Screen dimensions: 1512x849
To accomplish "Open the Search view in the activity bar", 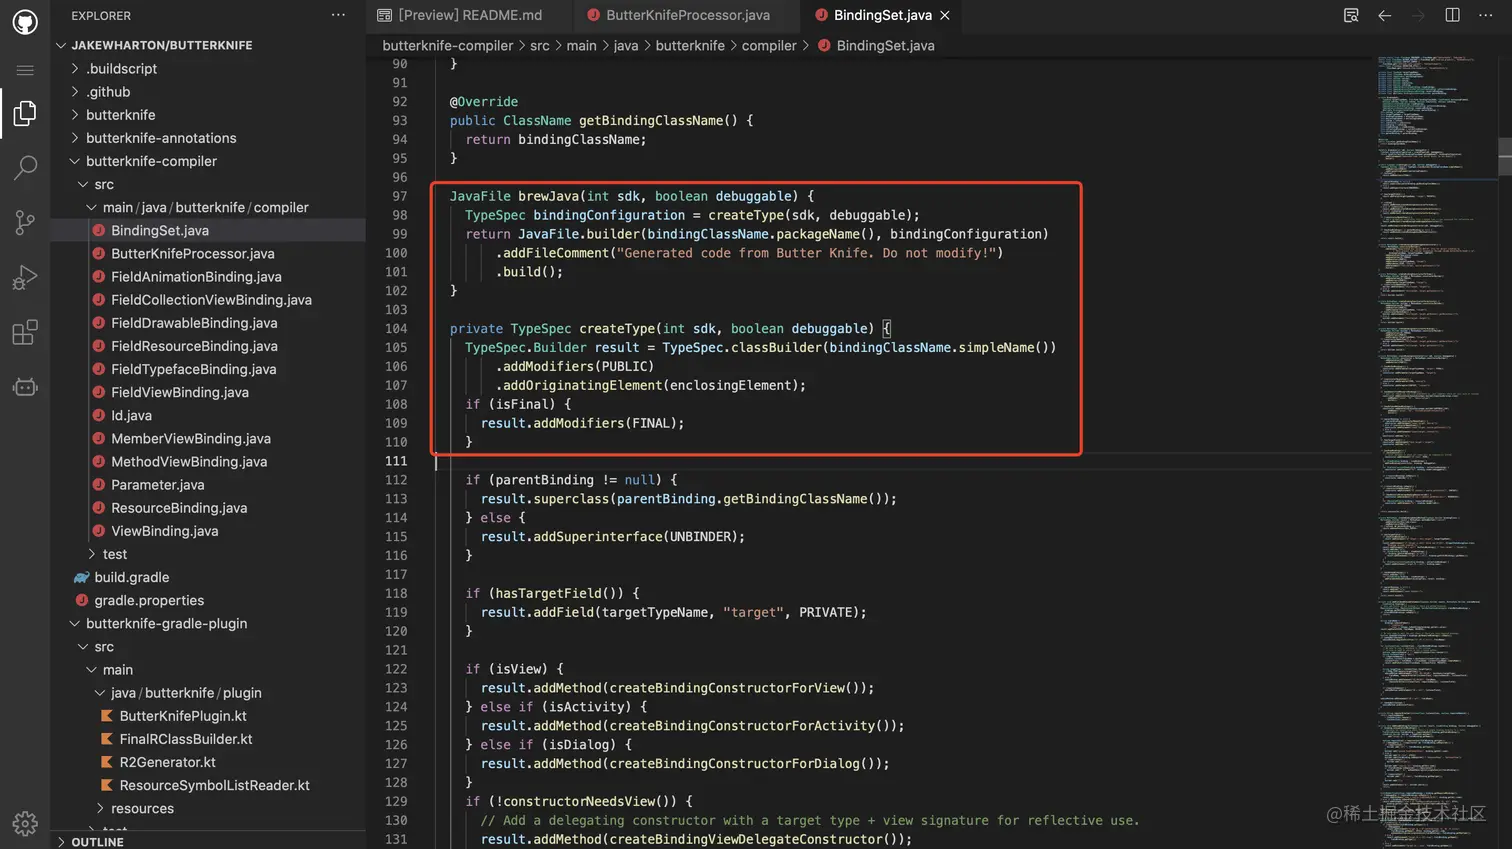I will (x=25, y=167).
